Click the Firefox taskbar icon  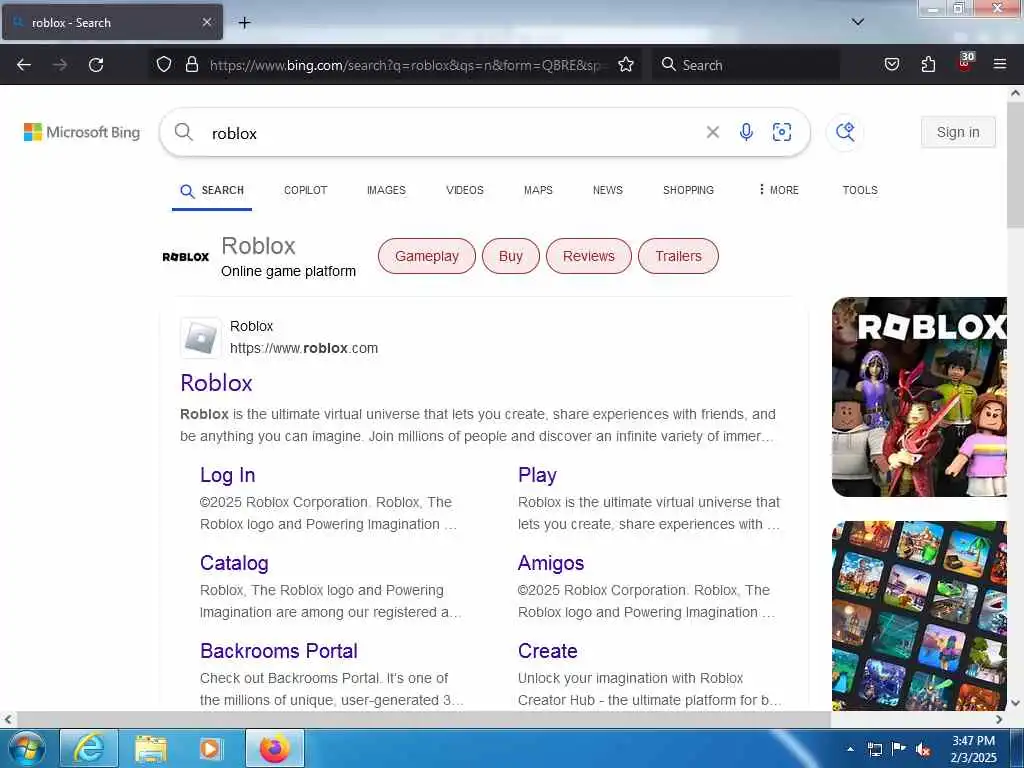click(x=274, y=748)
